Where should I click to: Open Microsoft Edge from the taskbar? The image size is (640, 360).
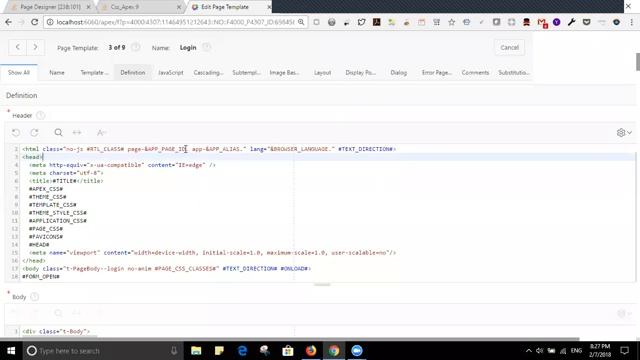click(x=242, y=351)
